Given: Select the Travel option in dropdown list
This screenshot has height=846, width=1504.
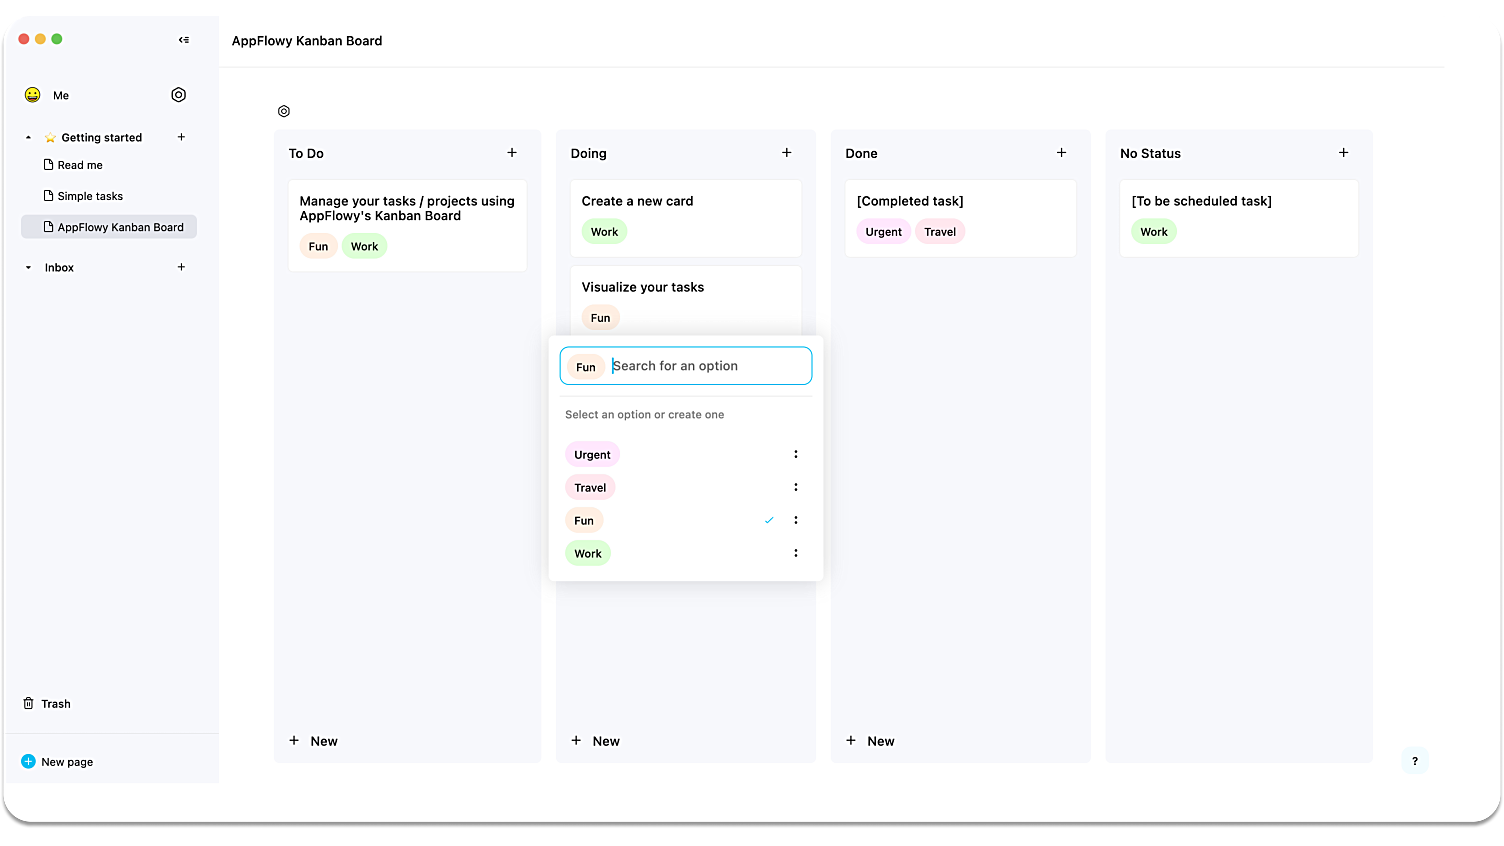Looking at the screenshot, I should point(590,488).
